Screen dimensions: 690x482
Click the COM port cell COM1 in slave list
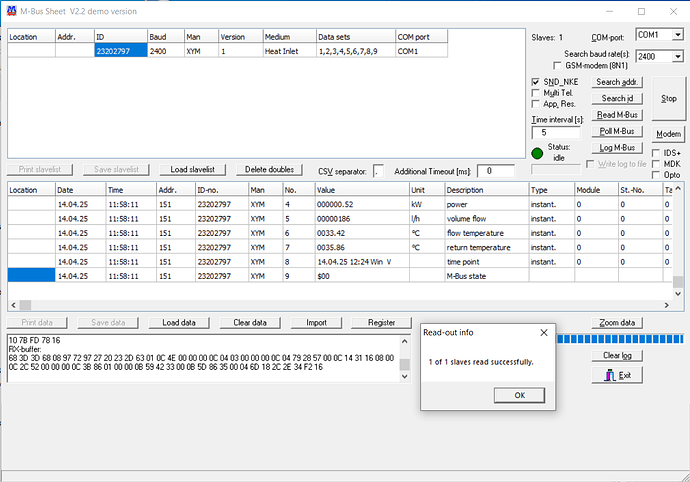[422, 51]
